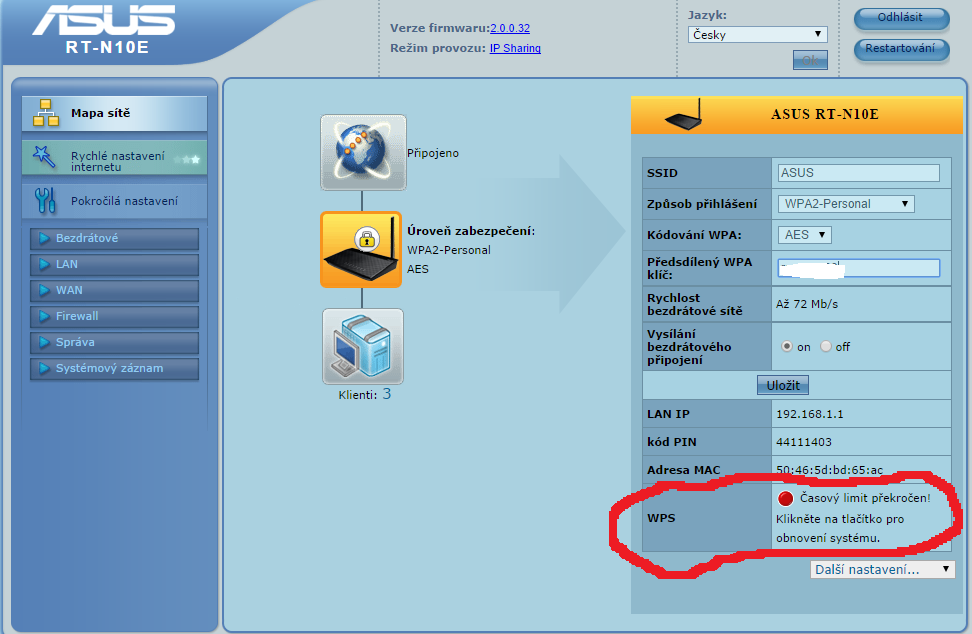Open the Systémový záznam log section
The height and width of the screenshot is (634, 972).
click(115, 369)
